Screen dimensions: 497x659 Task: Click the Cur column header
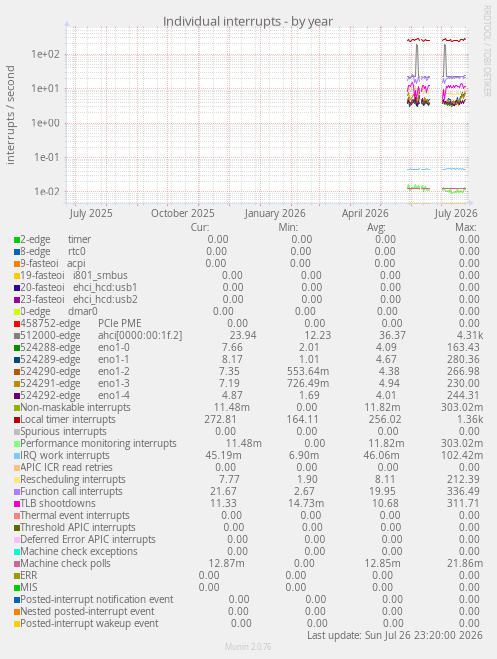(200, 228)
